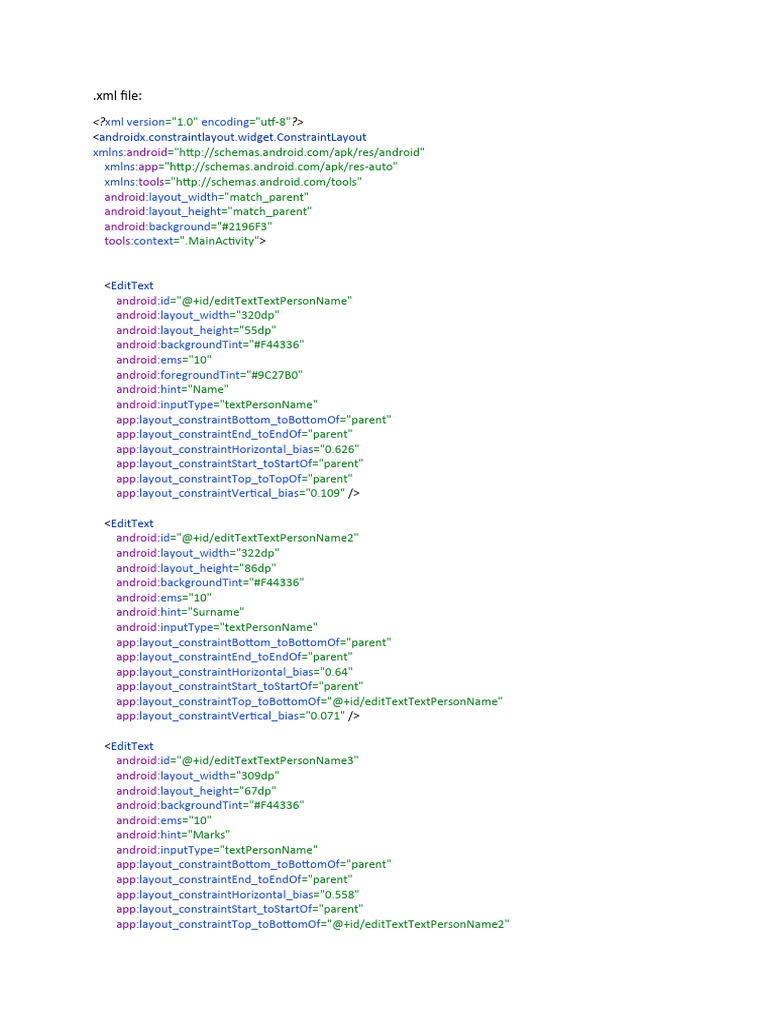Click the layout_height="67dp" line

pyautogui.click(x=196, y=791)
